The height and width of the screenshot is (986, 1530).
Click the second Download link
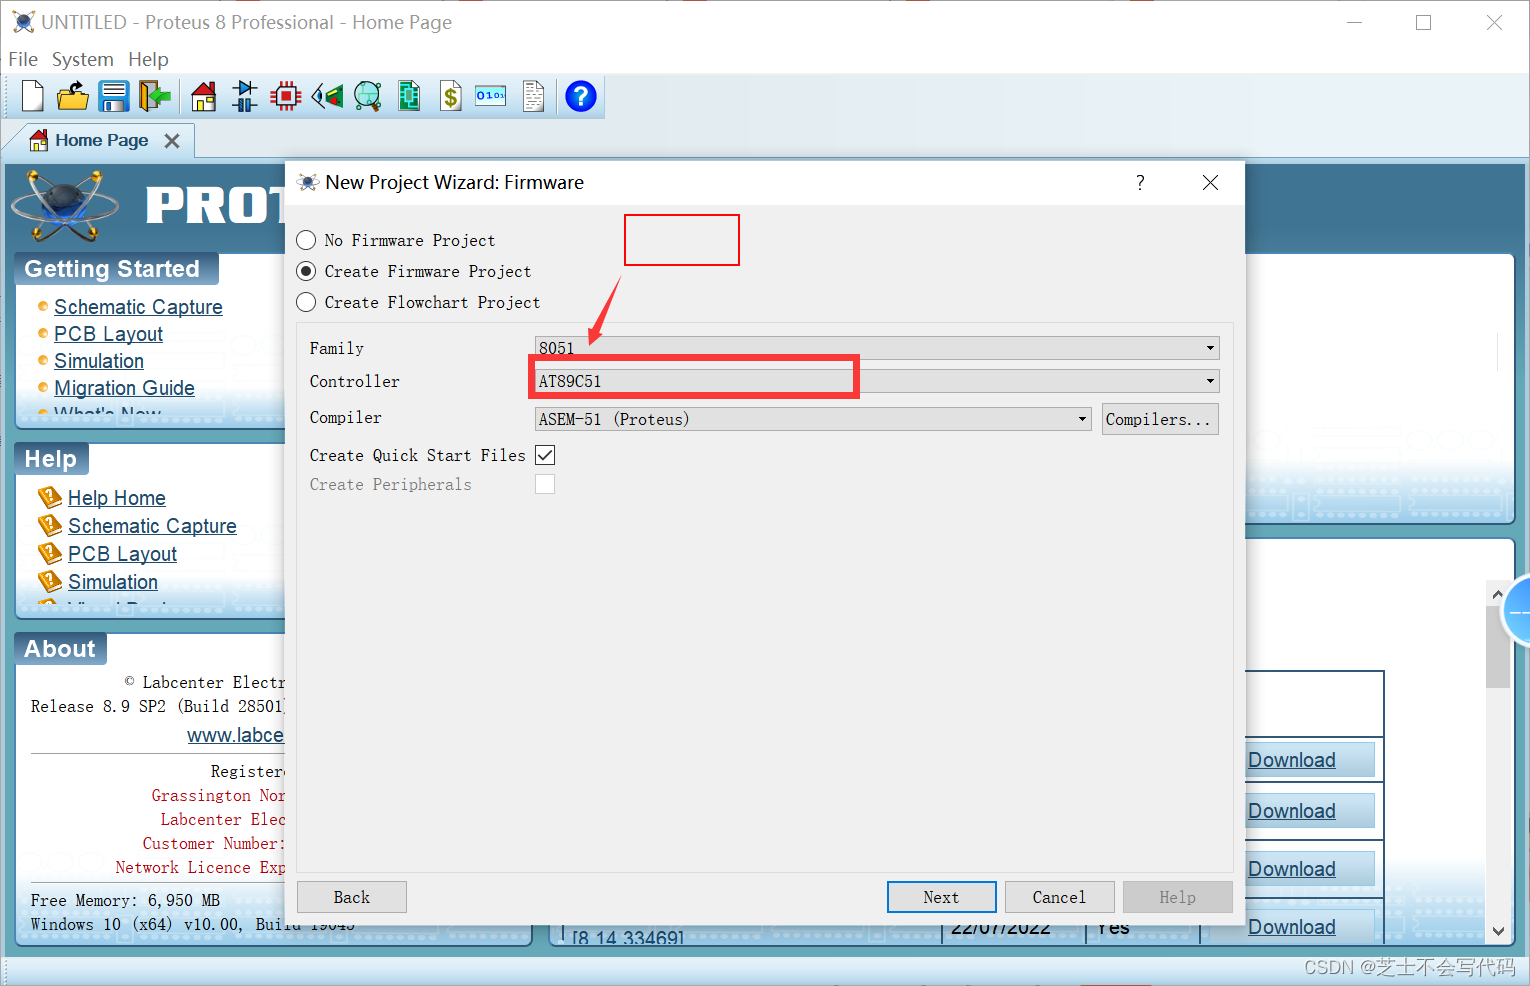1291,811
